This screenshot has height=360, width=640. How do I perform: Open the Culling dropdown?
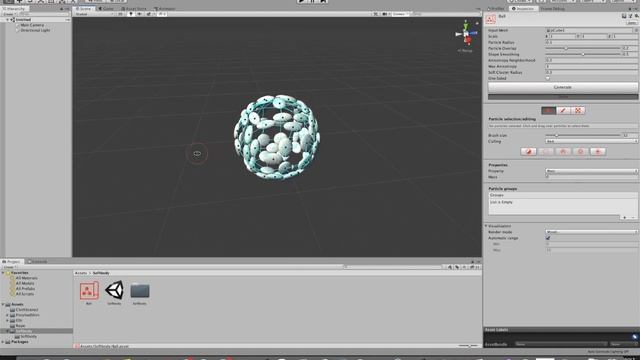click(591, 141)
